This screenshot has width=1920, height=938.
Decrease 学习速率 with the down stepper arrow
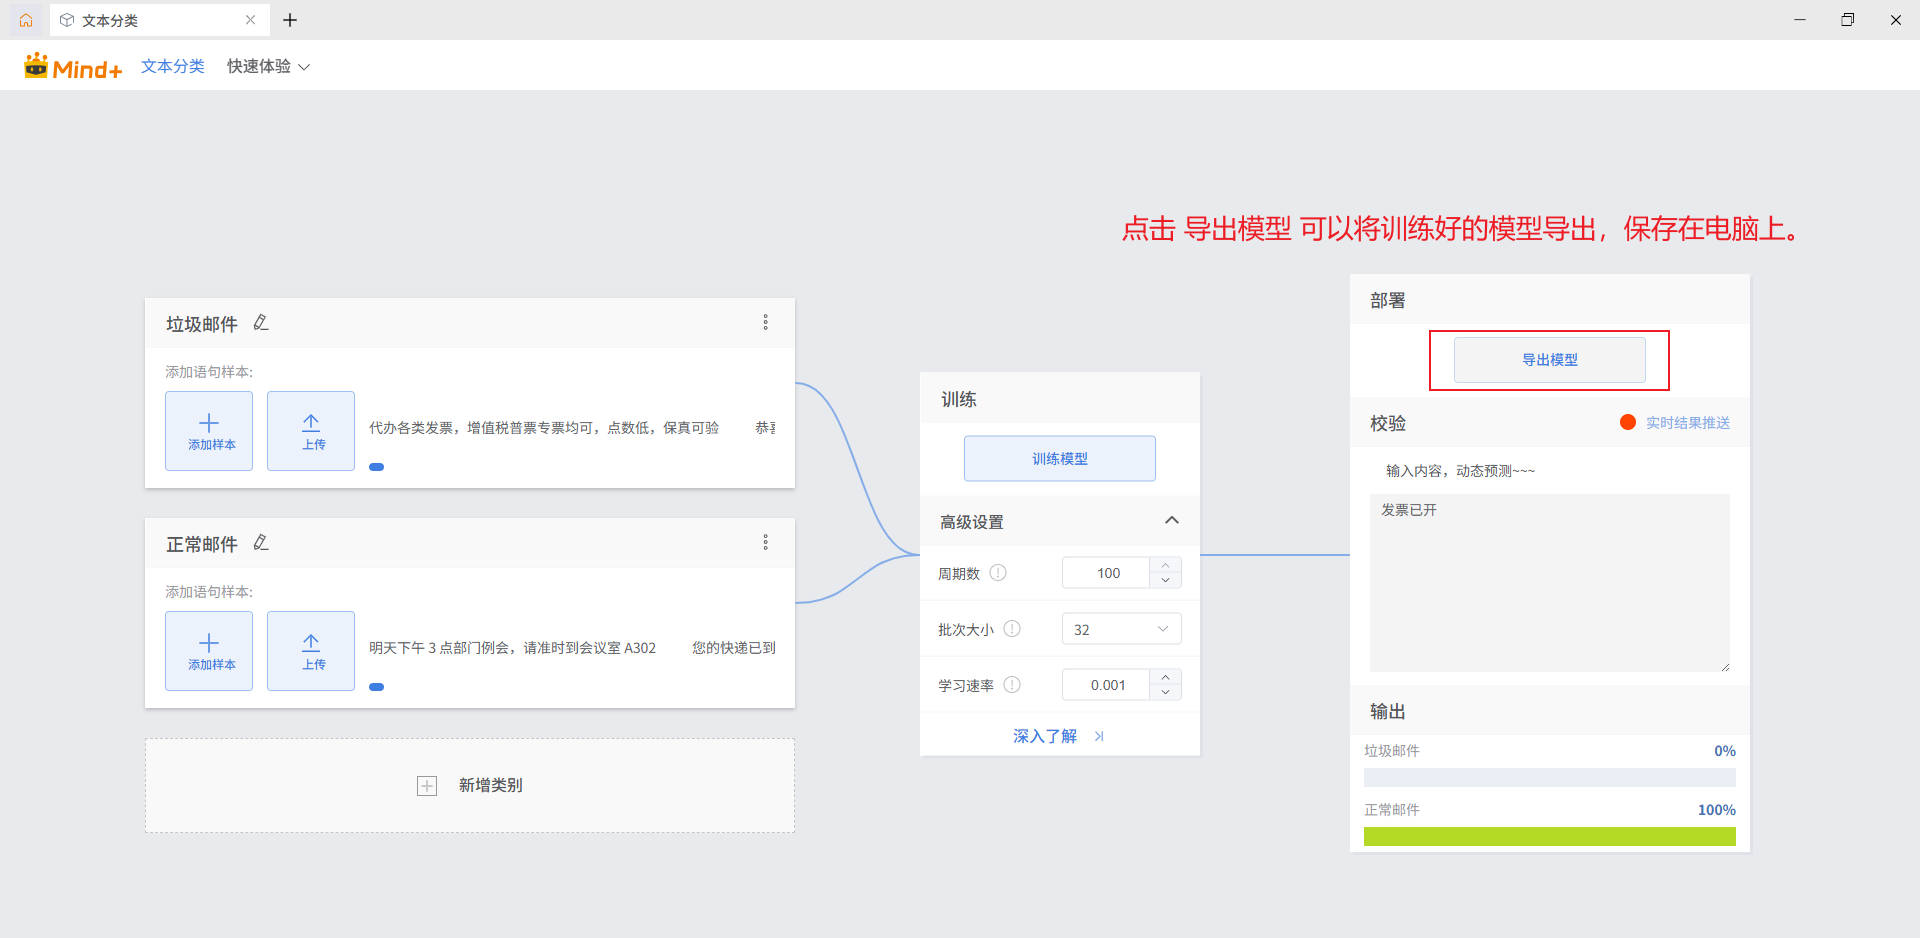point(1165,692)
